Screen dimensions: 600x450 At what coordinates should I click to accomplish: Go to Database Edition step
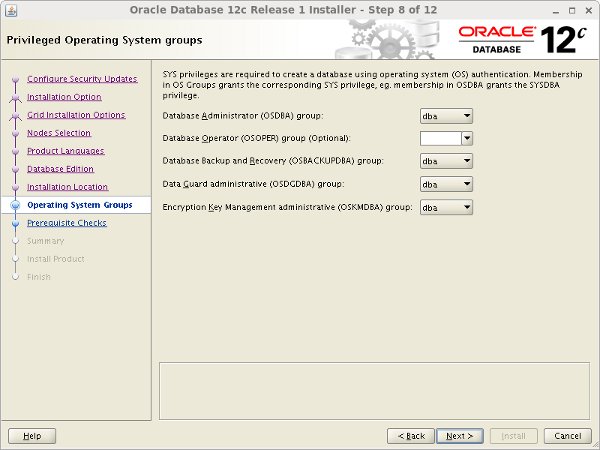click(60, 169)
